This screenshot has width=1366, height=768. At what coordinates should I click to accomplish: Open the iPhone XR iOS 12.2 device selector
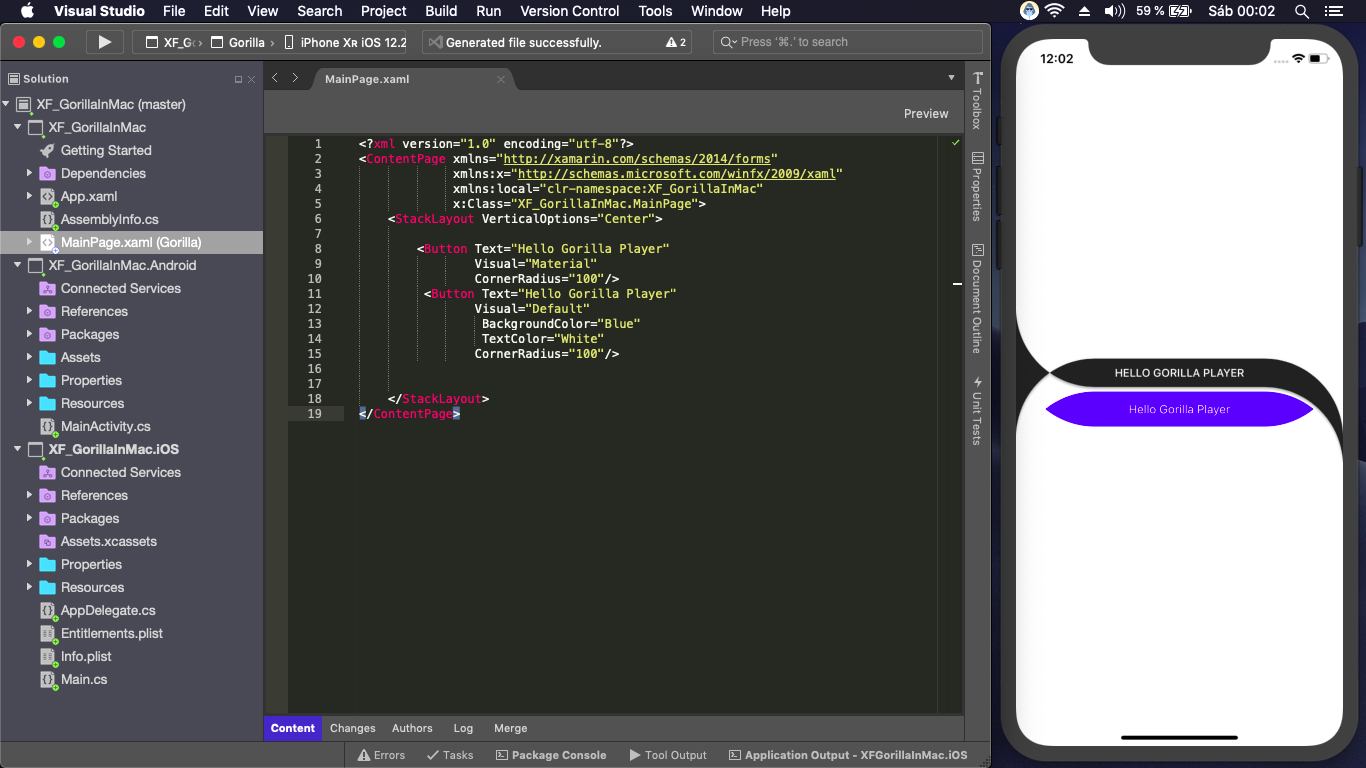[345, 42]
